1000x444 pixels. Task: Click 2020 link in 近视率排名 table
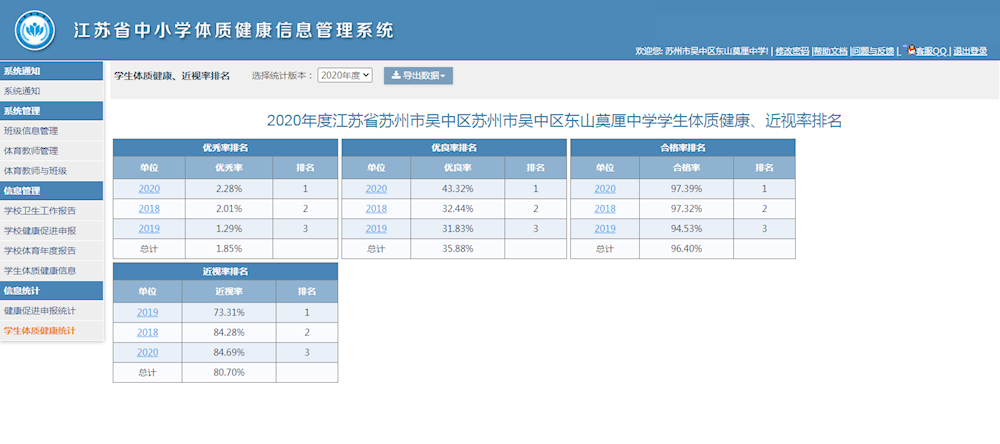147,352
